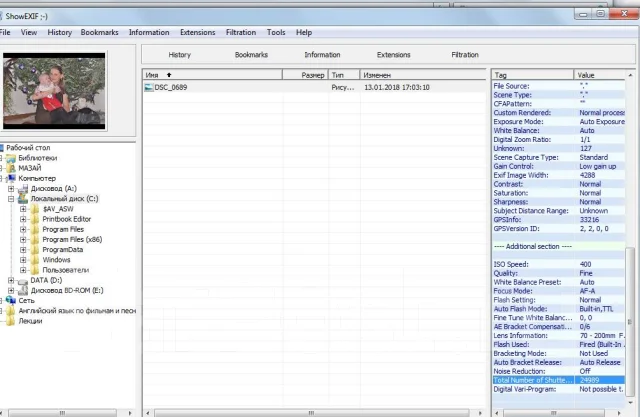Screen dimensions: 640x417
Task: Select the ProgramData folder label
Action: coord(63,250)
